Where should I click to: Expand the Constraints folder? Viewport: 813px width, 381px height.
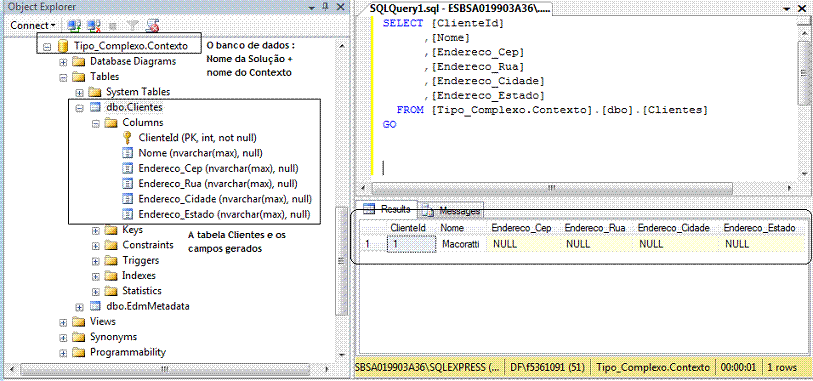point(95,245)
